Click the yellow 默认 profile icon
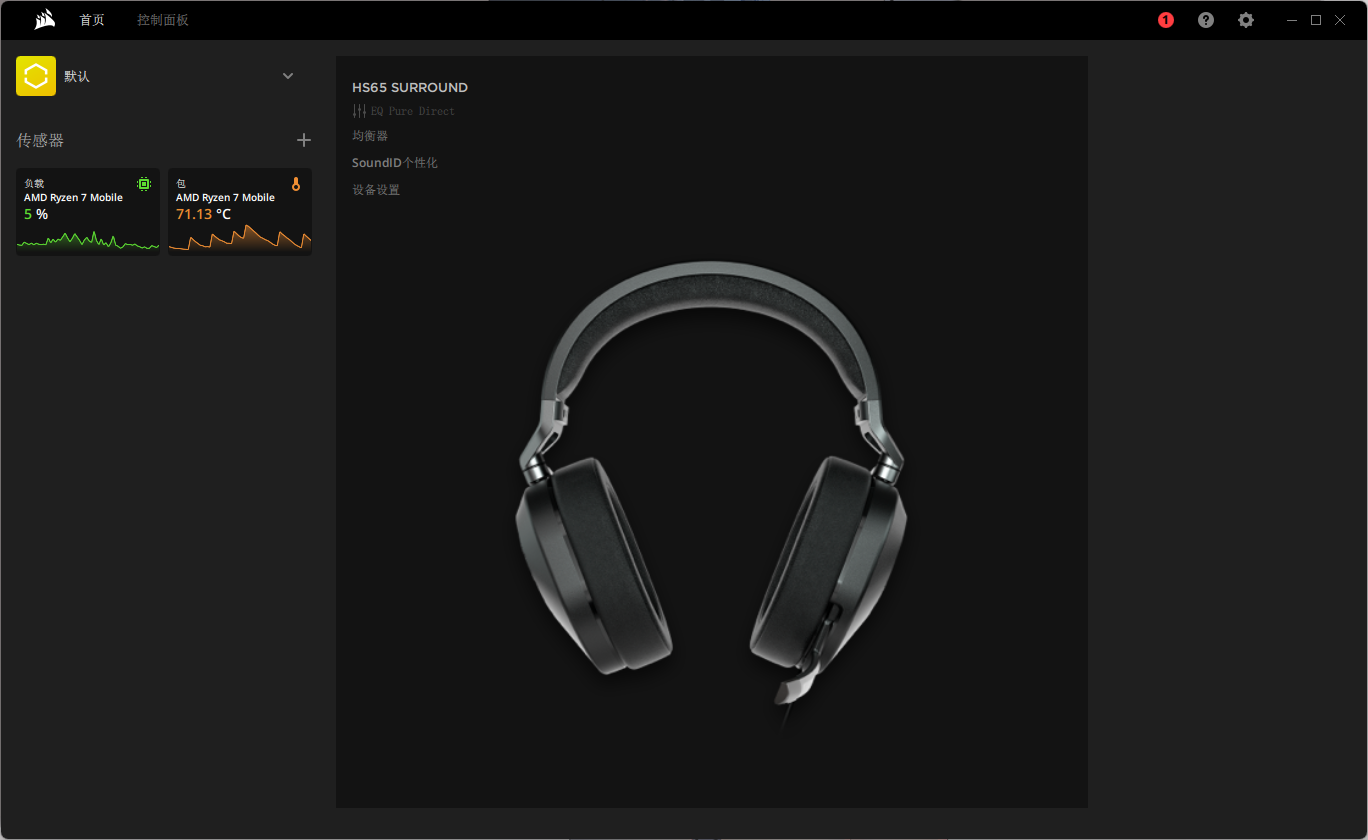Image resolution: width=1368 pixels, height=840 pixels. (36, 76)
